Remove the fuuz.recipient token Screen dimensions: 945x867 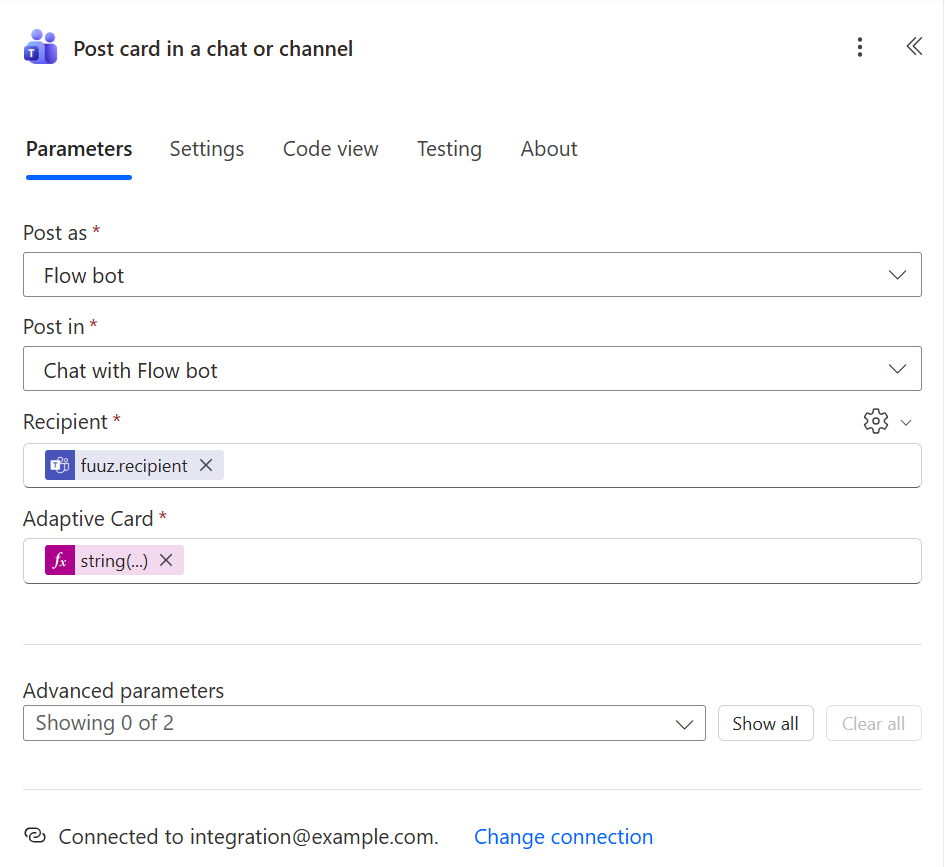[x=206, y=465]
